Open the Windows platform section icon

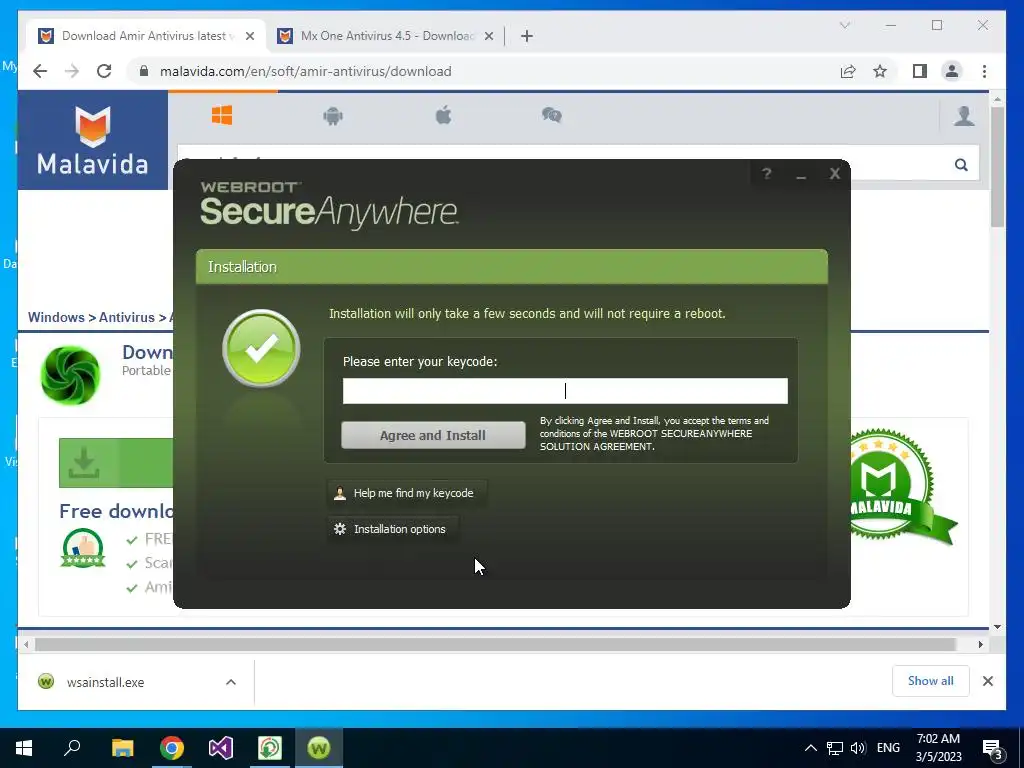point(222,116)
